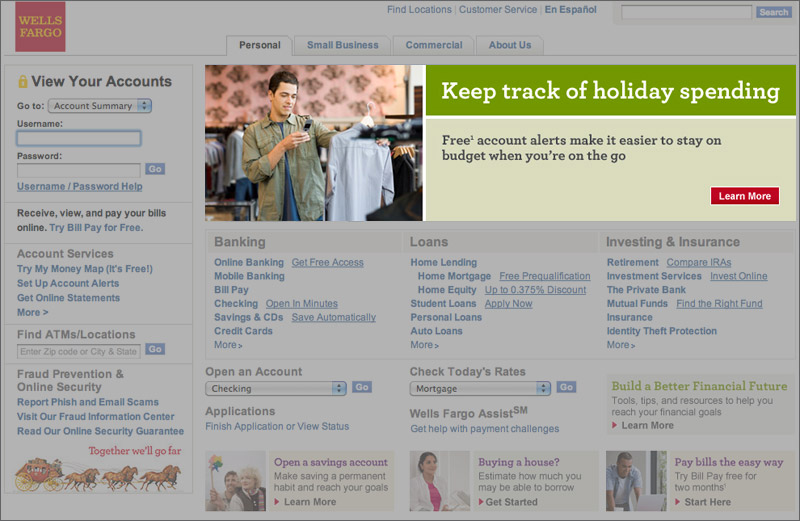Click Go beside the Open an Account dropdown
This screenshot has height=521, width=800.
362,387
